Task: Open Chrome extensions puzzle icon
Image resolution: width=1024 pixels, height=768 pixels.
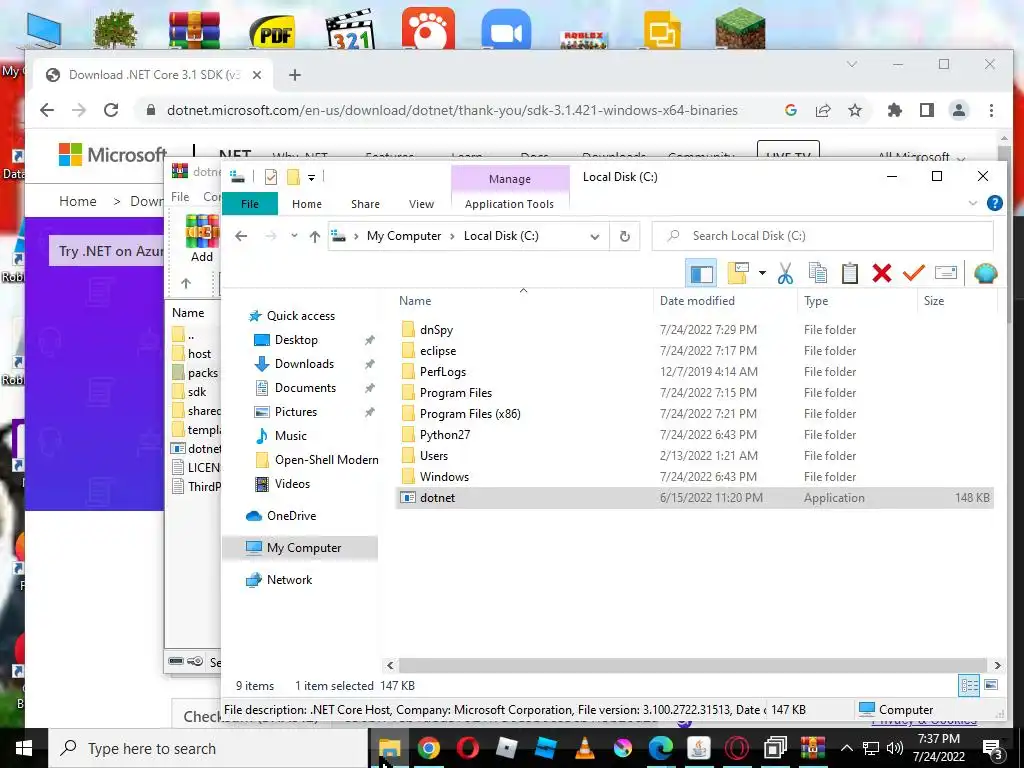Action: click(x=895, y=110)
